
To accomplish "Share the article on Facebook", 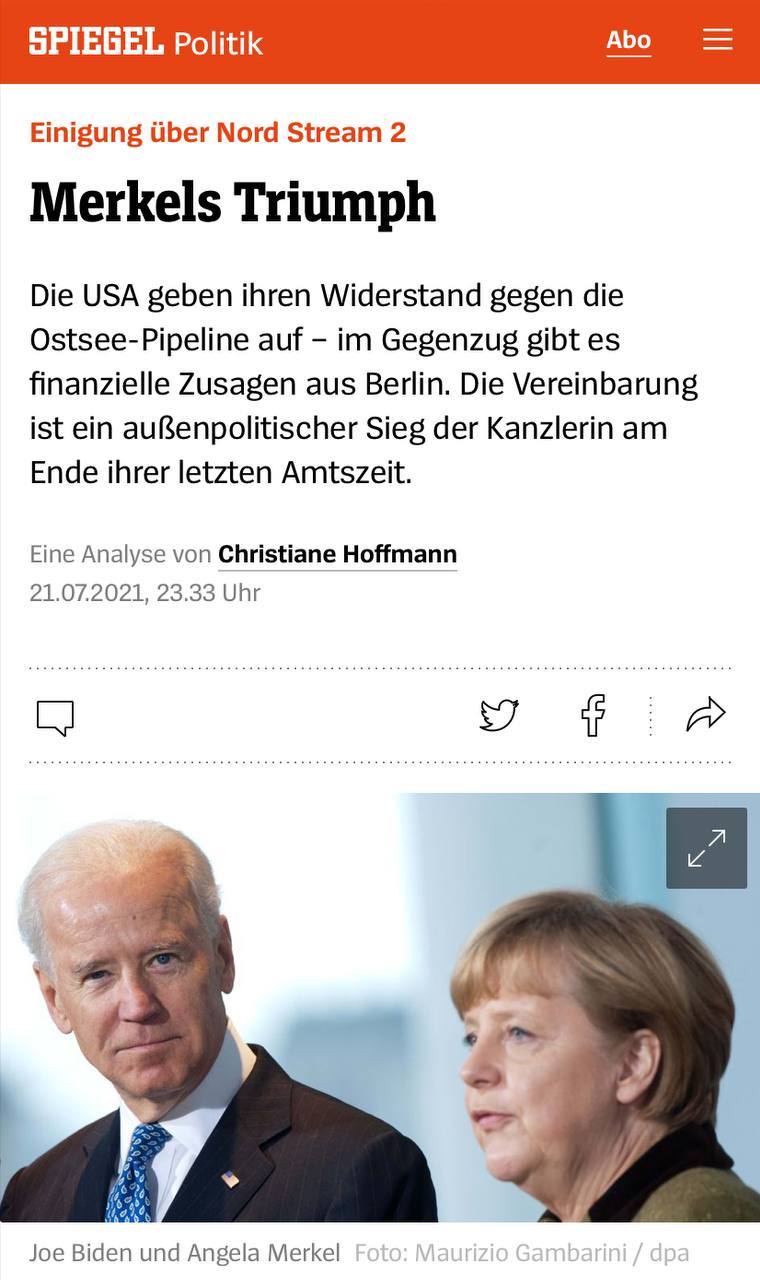I will point(594,716).
